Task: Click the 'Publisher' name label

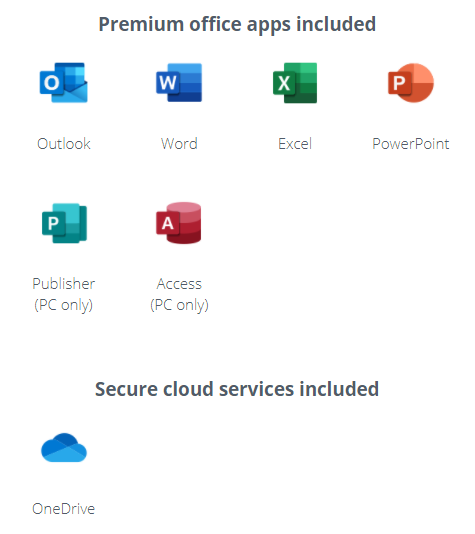Action: click(x=64, y=284)
